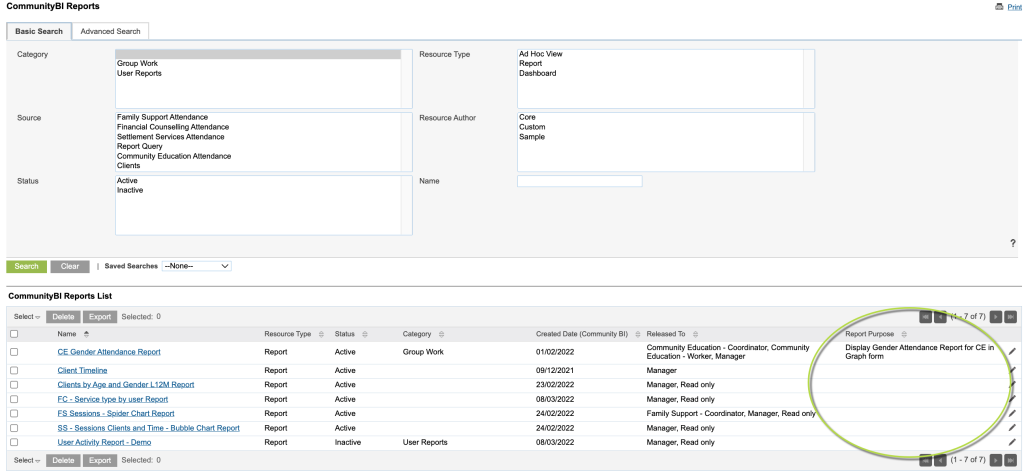Select Dashboard resource type

(660, 73)
